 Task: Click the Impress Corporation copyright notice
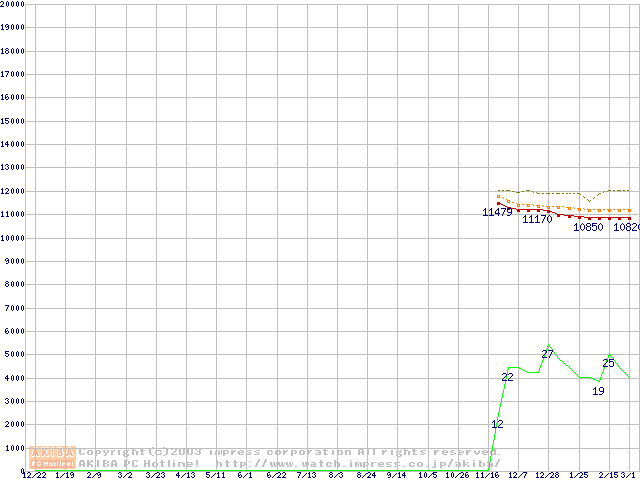pos(289,452)
